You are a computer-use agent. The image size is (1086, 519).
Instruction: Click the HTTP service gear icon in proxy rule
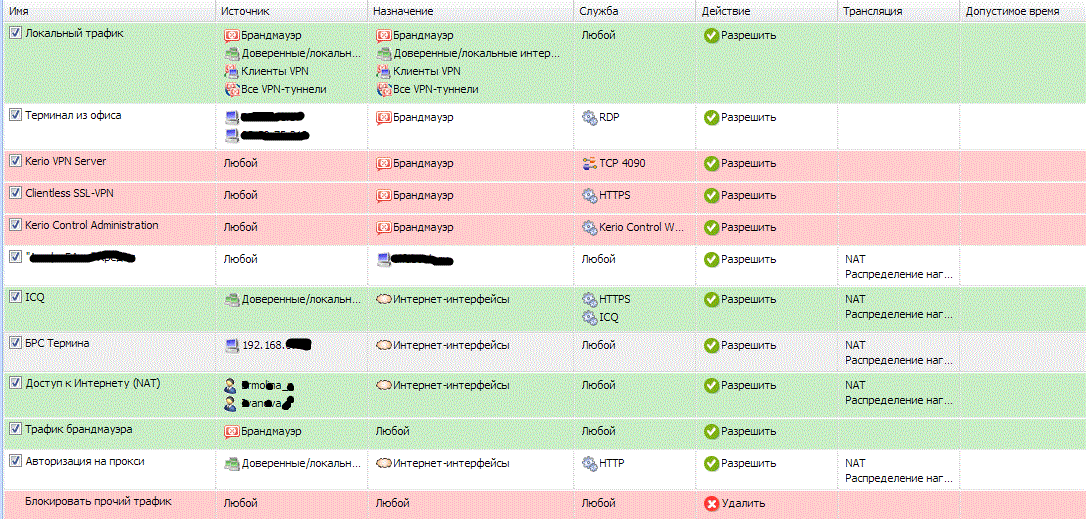[589, 462]
